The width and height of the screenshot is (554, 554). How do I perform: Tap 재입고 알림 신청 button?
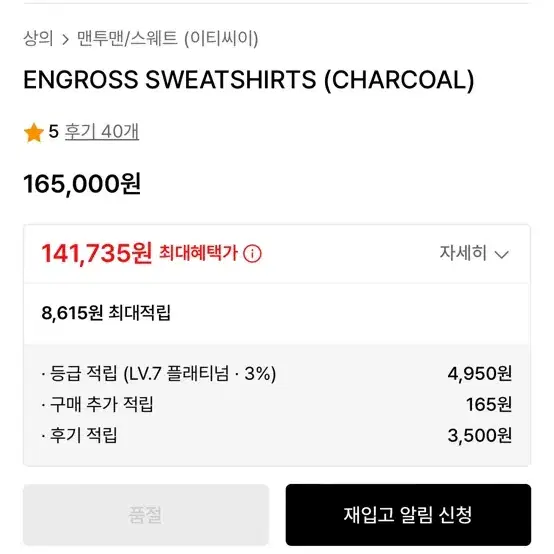pyautogui.click(x=408, y=515)
